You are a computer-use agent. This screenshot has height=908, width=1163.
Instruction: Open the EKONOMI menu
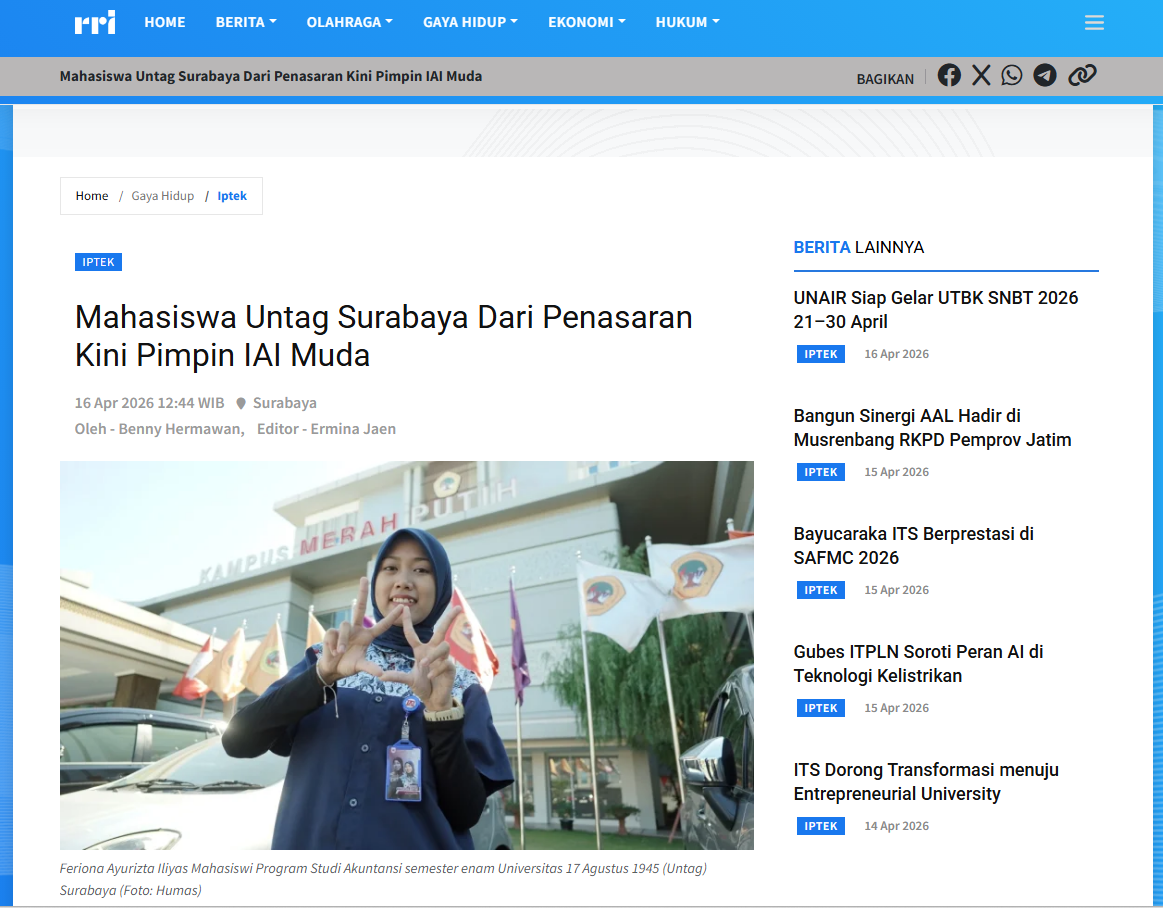click(x=587, y=21)
